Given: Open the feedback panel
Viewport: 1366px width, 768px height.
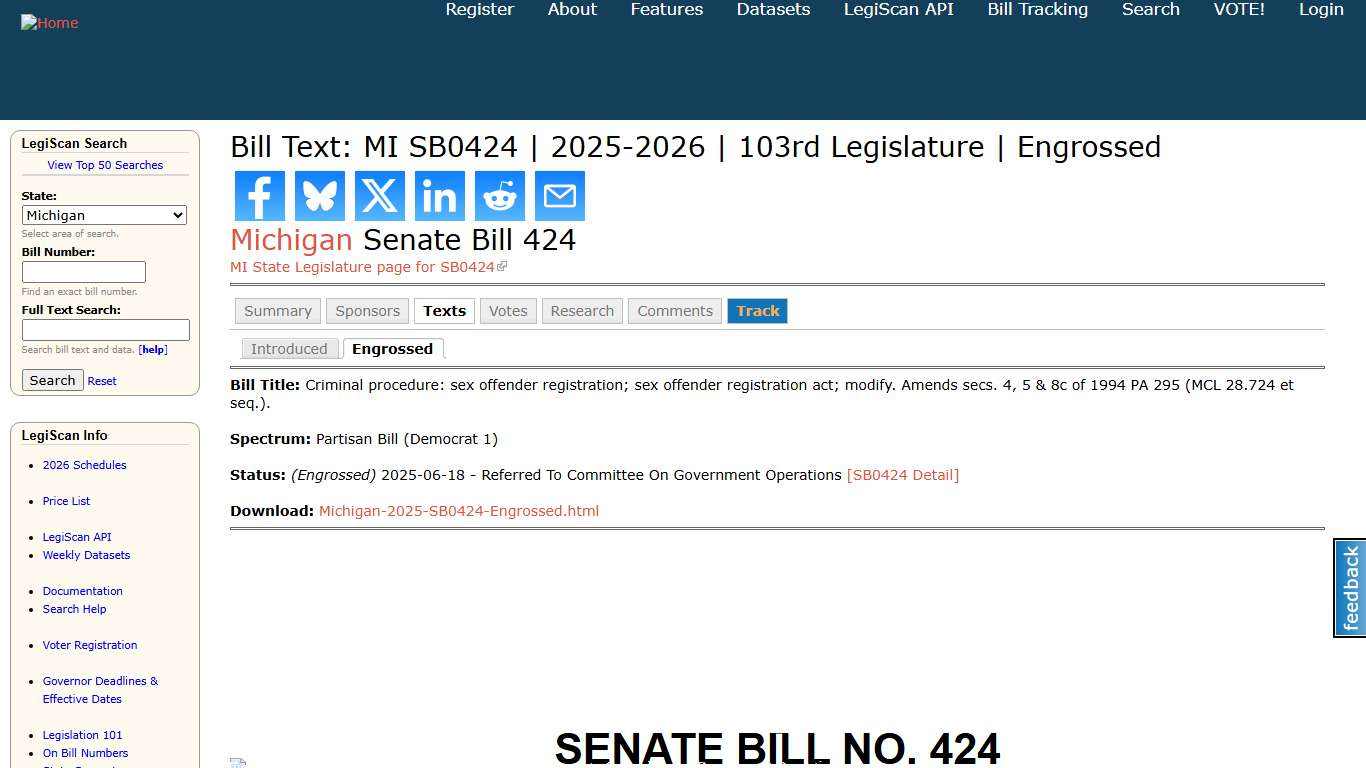Looking at the screenshot, I should click(x=1348, y=587).
